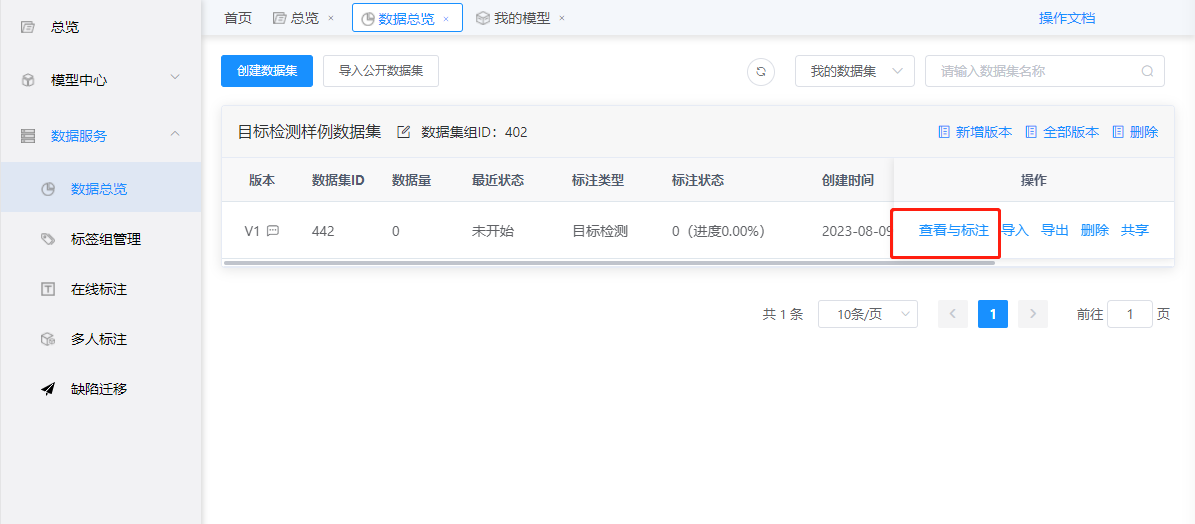
Task: Click the next page arrow
Action: 1033,314
